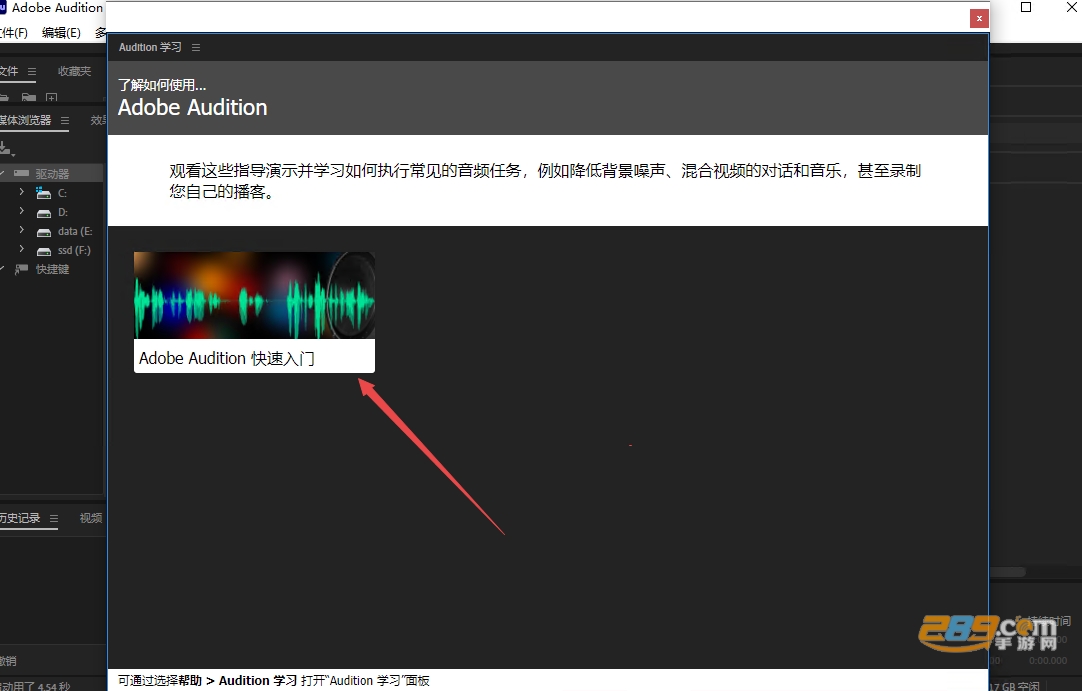Select the 文件 panel tab
Image resolution: width=1082 pixels, height=691 pixels.
pos(9,71)
